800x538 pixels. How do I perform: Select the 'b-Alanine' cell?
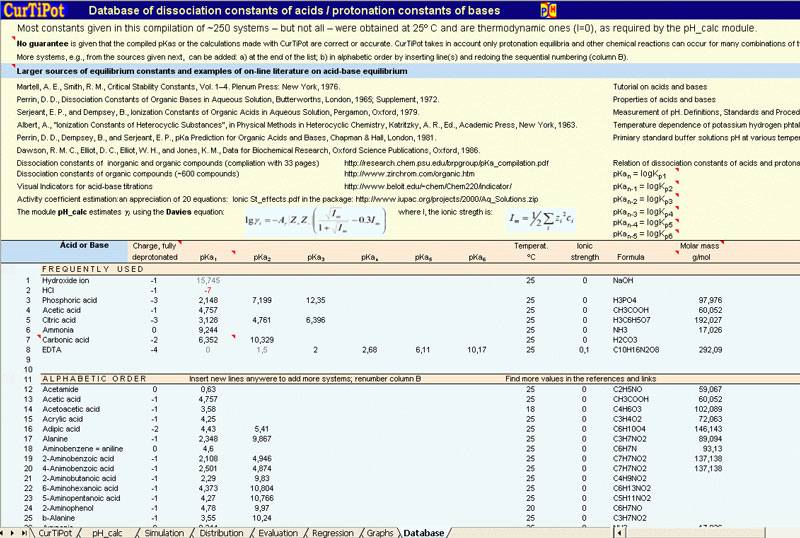(x=59, y=518)
